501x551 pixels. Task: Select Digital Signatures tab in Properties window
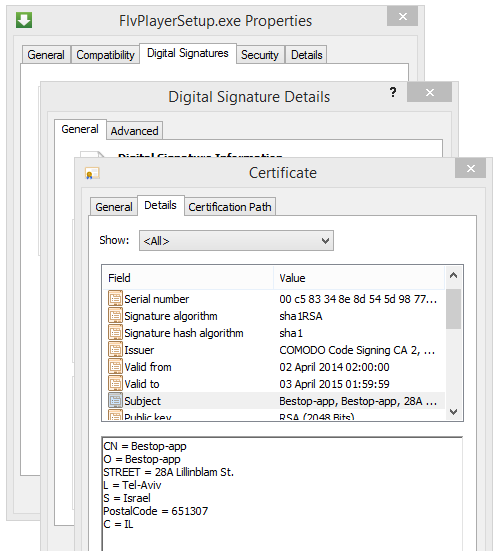[x=188, y=53]
